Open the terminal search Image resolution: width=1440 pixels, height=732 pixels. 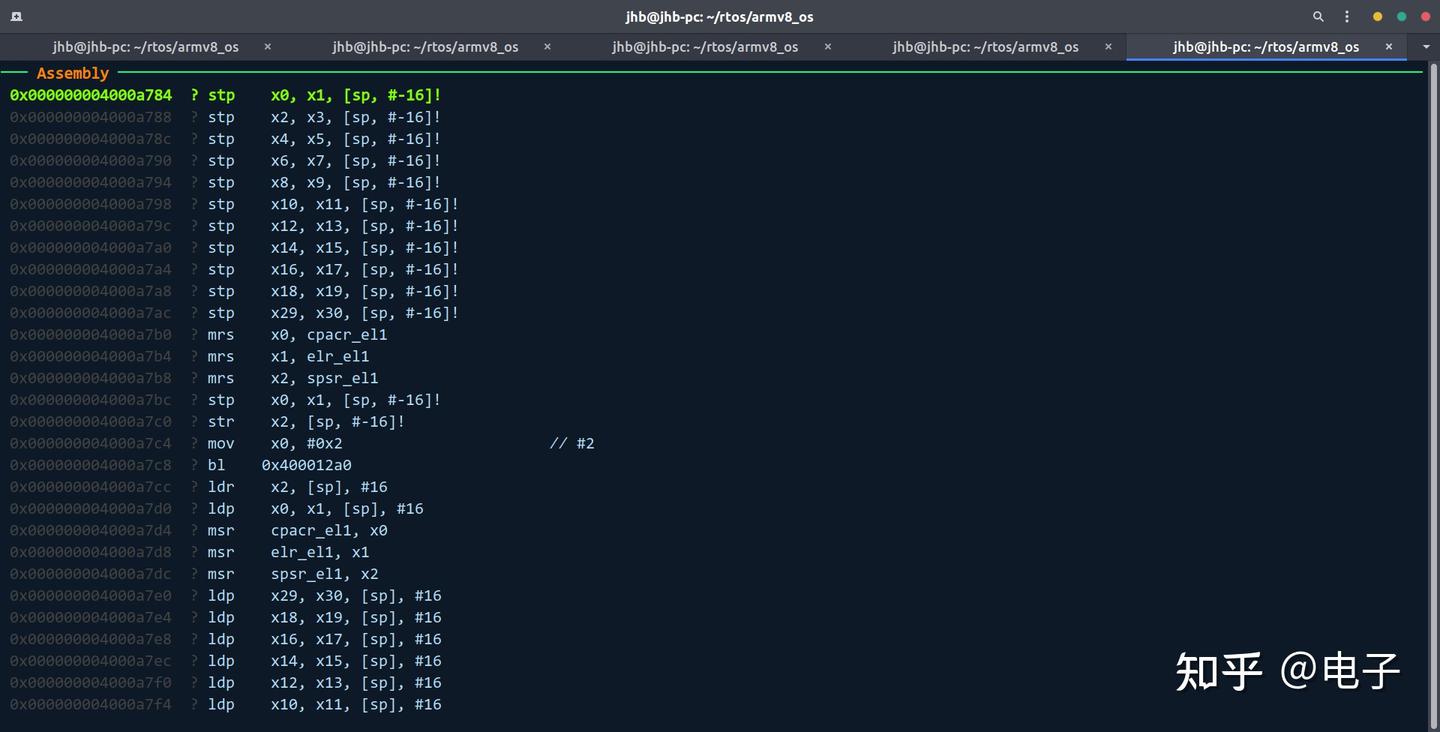pos(1318,17)
